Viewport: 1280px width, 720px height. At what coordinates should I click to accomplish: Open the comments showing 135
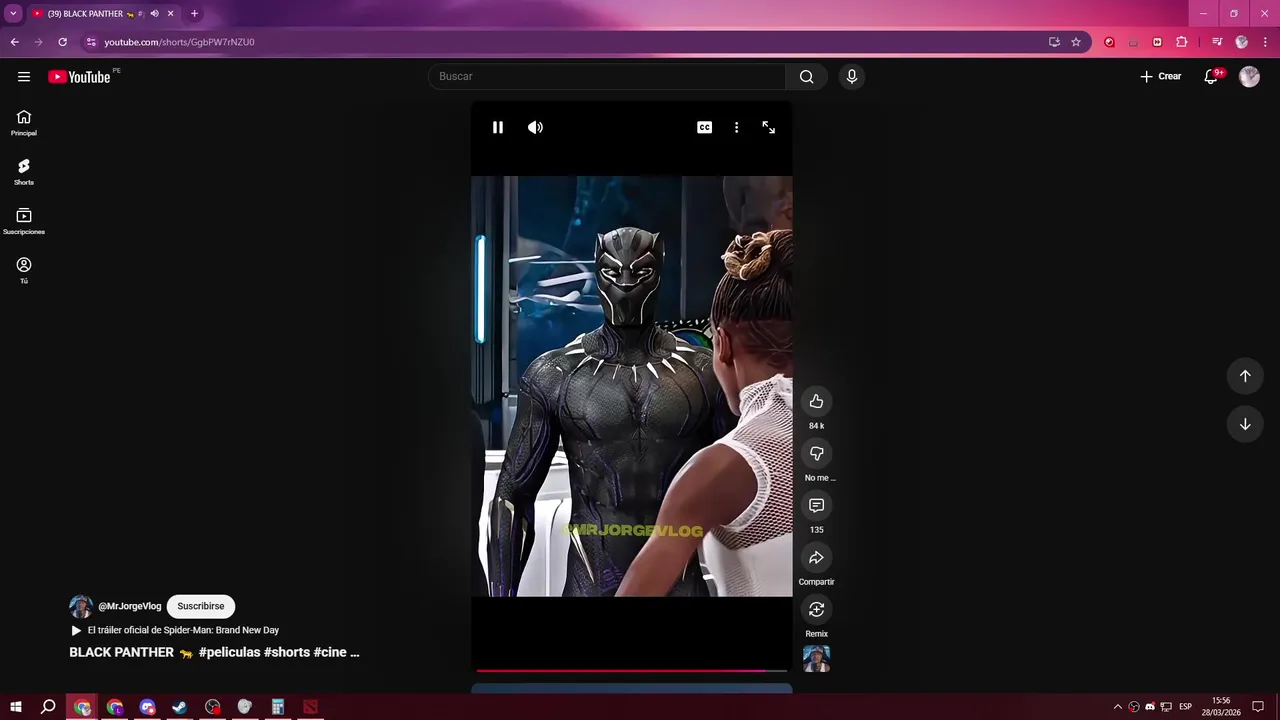point(816,505)
